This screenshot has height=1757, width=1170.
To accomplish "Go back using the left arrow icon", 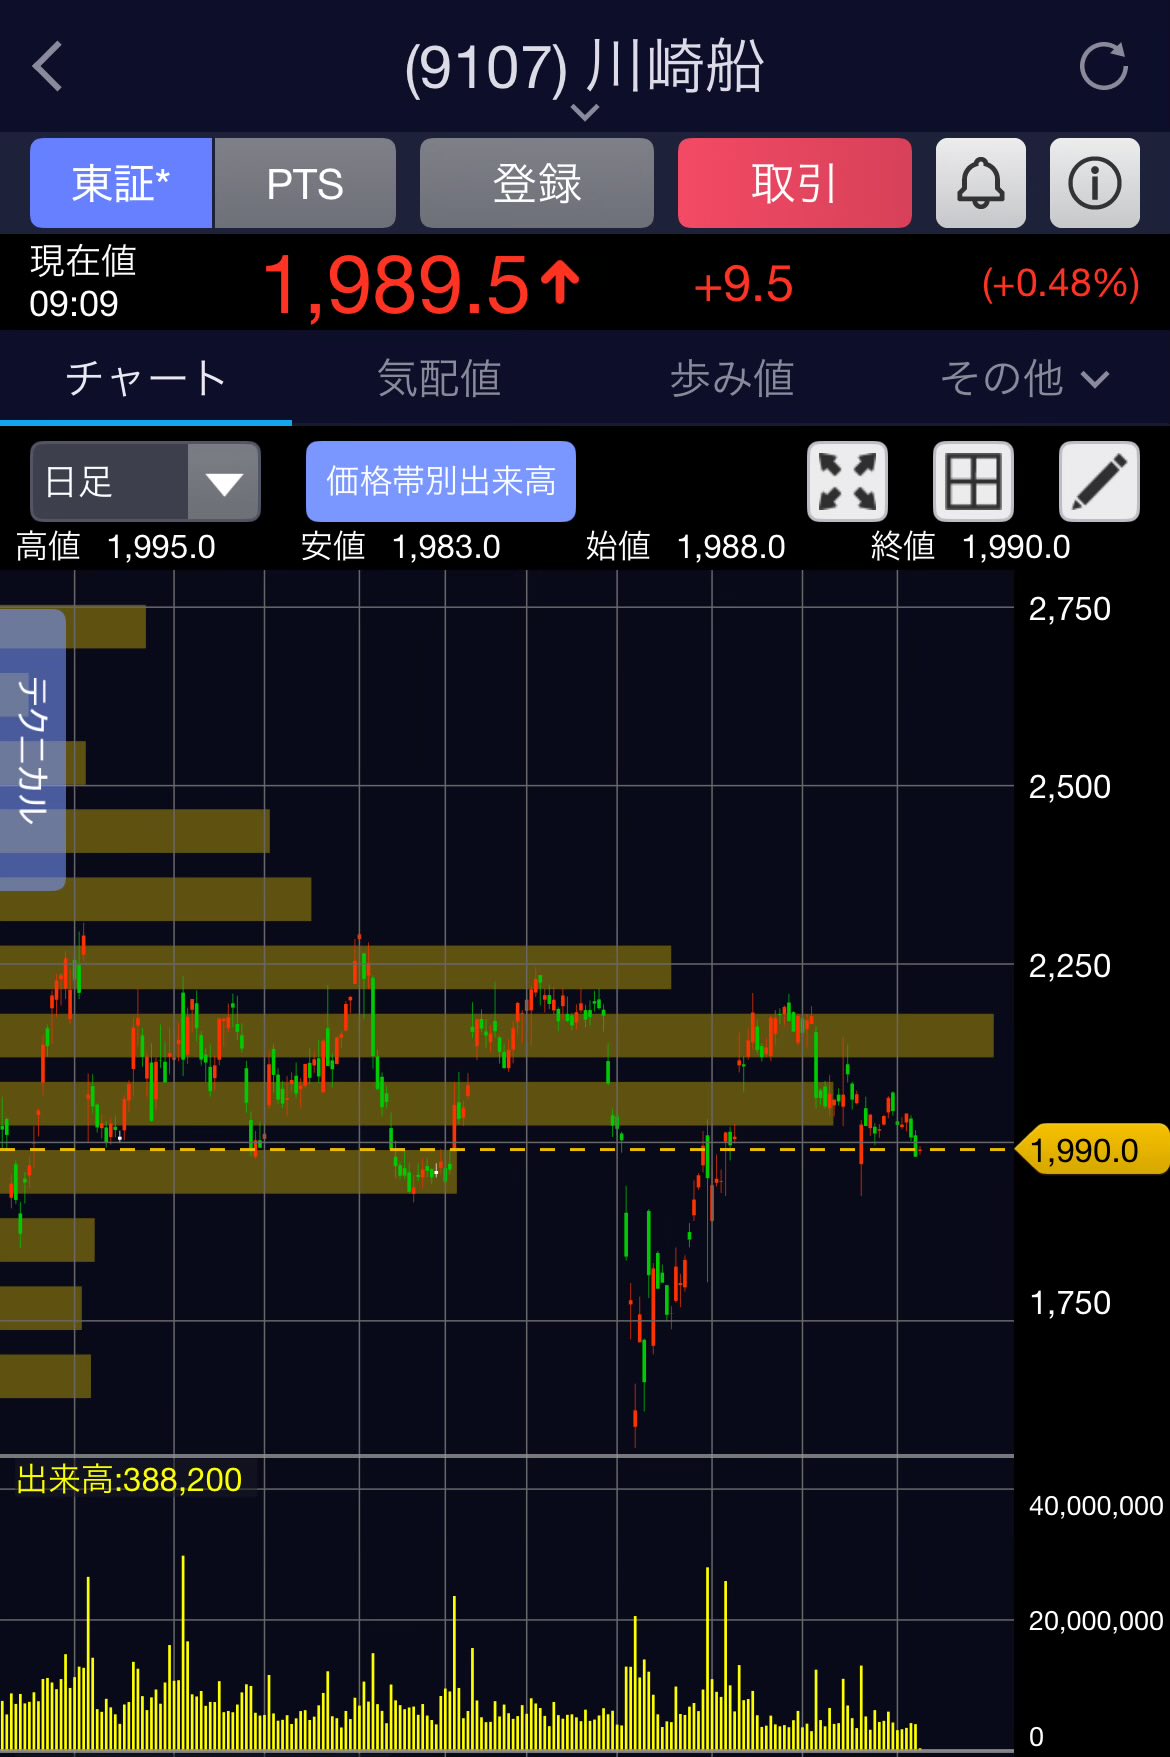I will 48,67.
